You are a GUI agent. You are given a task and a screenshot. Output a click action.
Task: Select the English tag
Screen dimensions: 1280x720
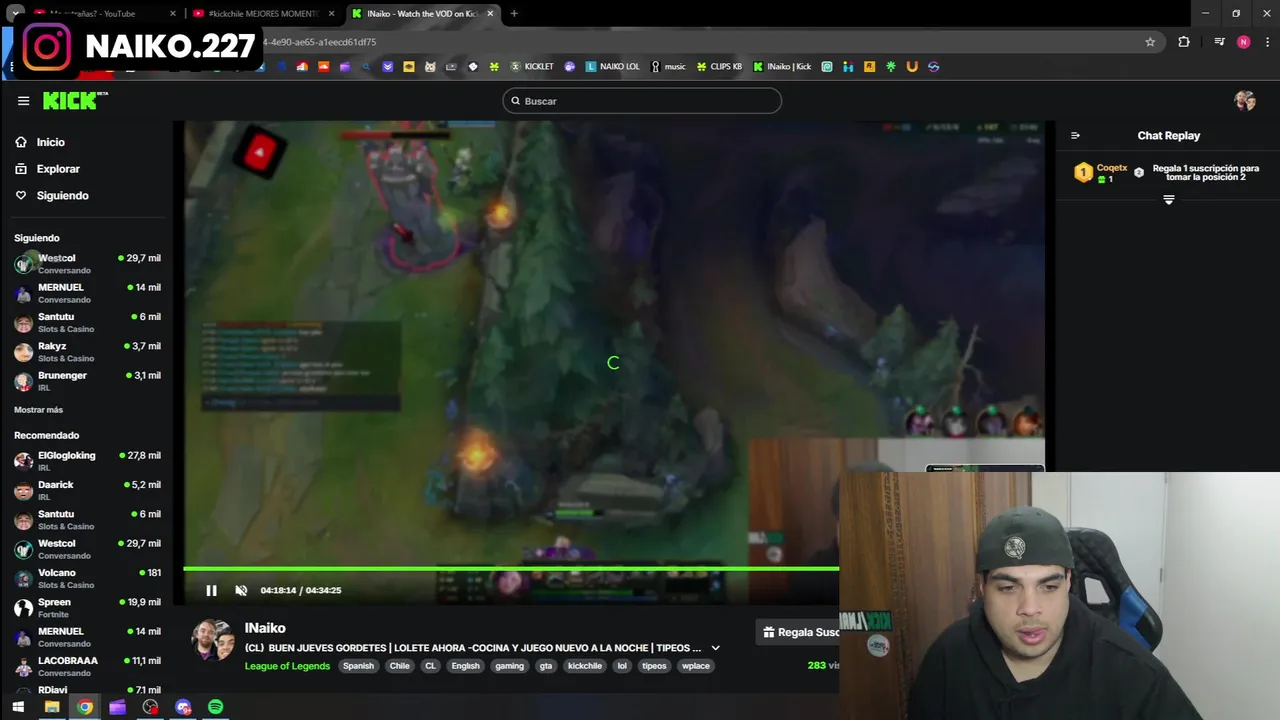[465, 666]
